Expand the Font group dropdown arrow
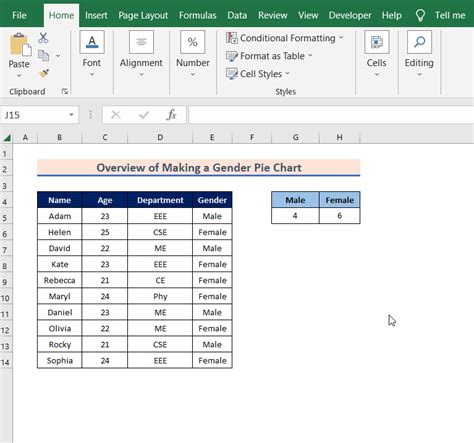Screen dimensions: 474x443 (x=92, y=75)
